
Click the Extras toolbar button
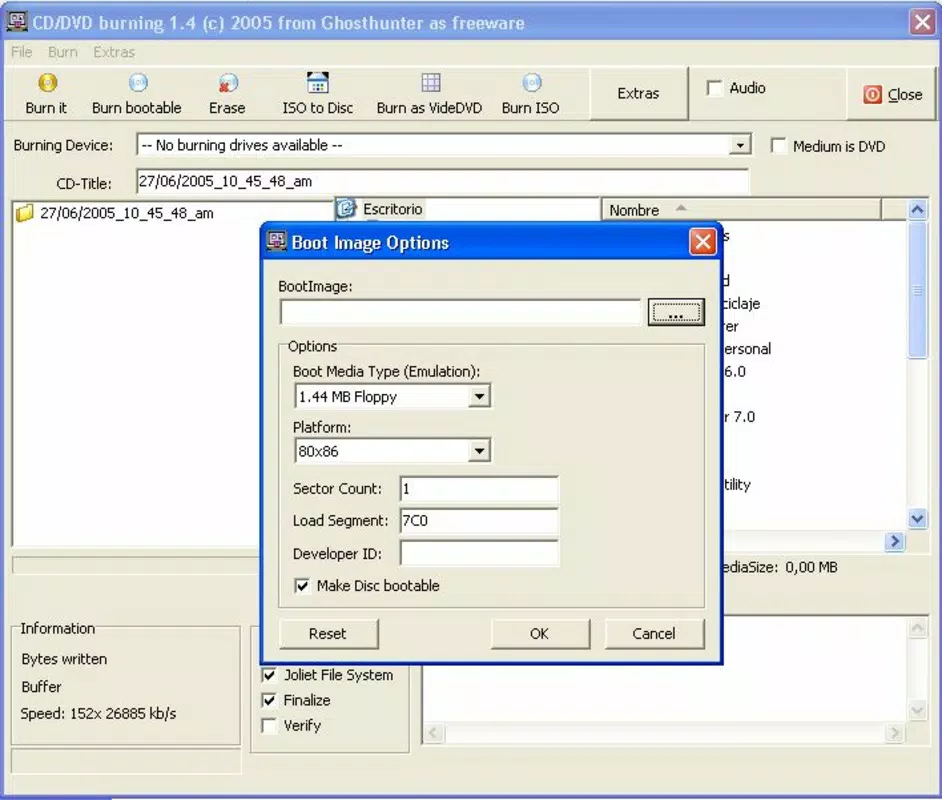point(638,94)
